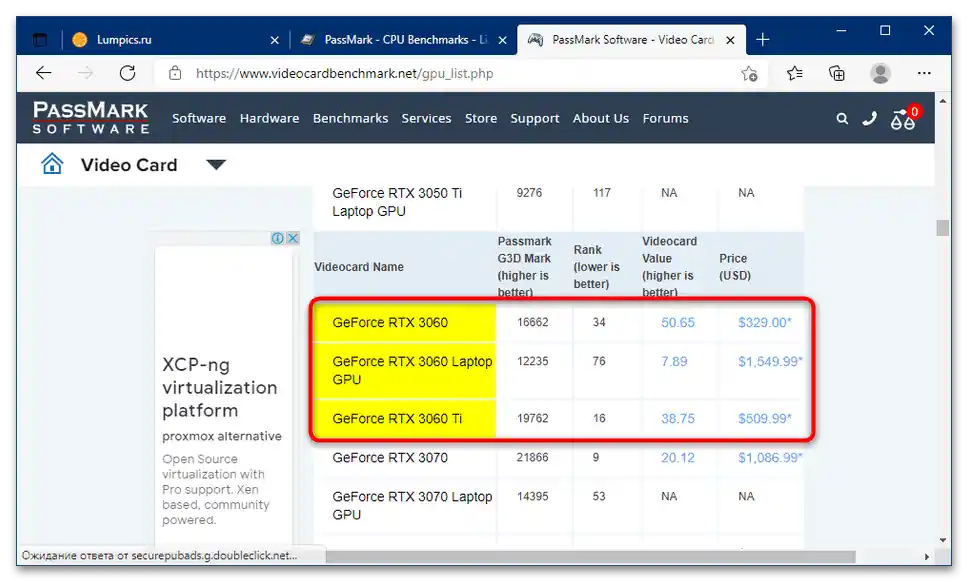This screenshot has height=582, width=968.
Task: Click the horizontal scrollbar thumb
Action: [x=590, y=557]
